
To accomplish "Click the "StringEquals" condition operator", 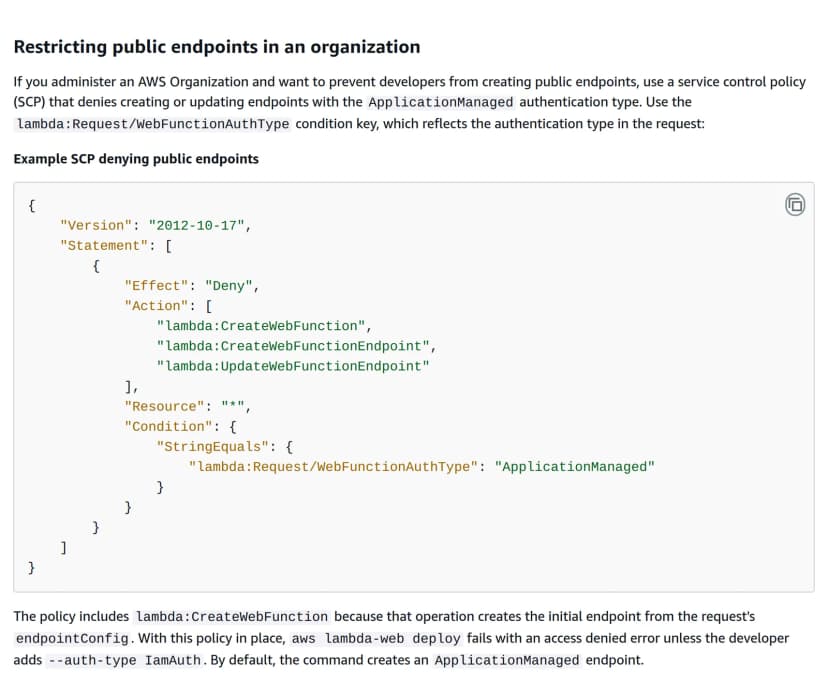I will point(213,446).
